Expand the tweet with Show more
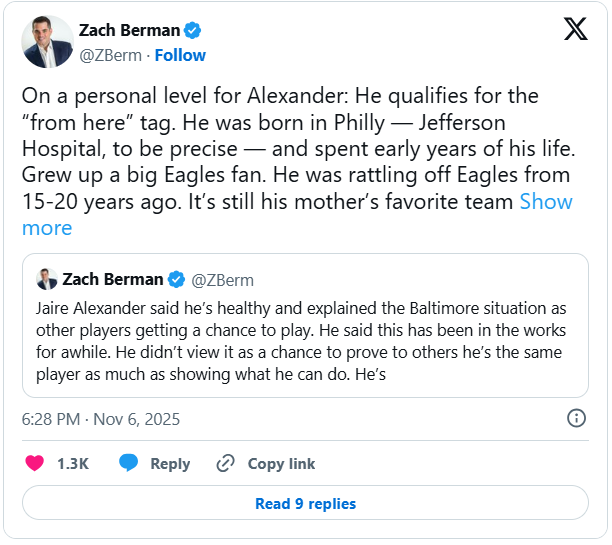The image size is (612, 545). coord(546,202)
